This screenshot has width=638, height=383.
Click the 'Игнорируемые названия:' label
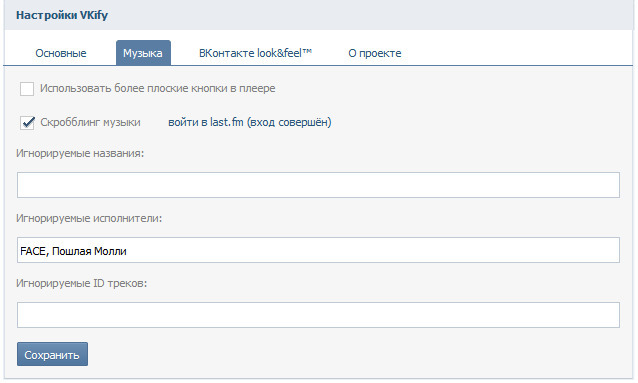80,153
